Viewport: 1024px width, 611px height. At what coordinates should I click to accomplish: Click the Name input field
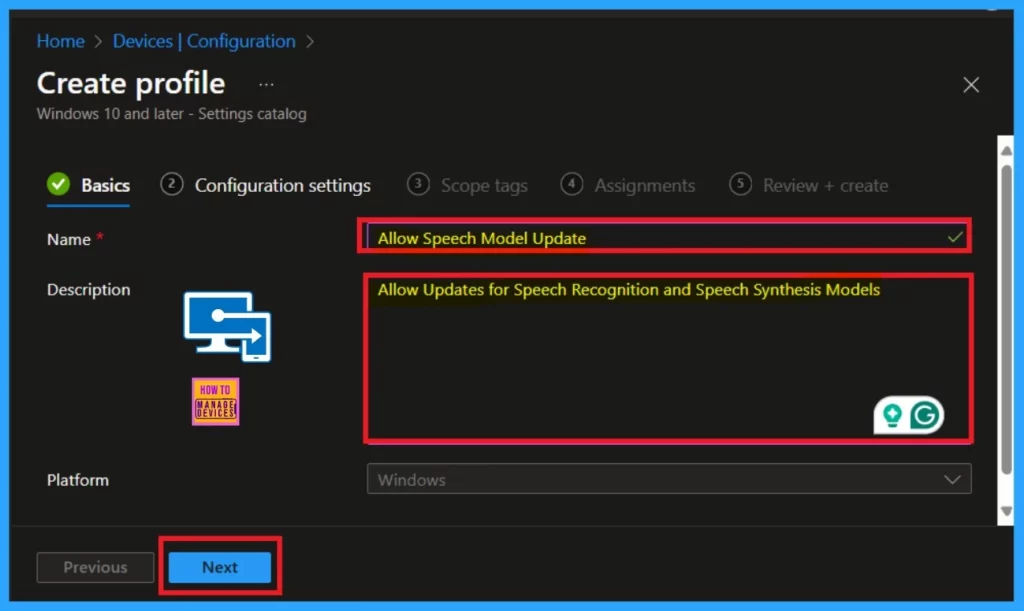tap(668, 238)
